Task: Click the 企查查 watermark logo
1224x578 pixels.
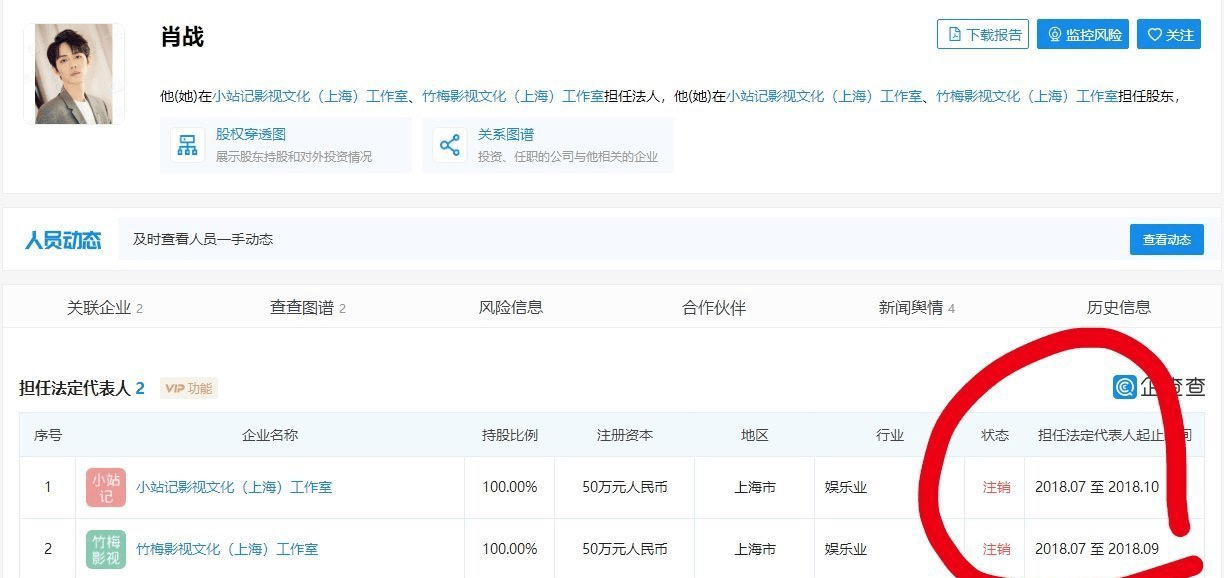Action: [x=1159, y=387]
